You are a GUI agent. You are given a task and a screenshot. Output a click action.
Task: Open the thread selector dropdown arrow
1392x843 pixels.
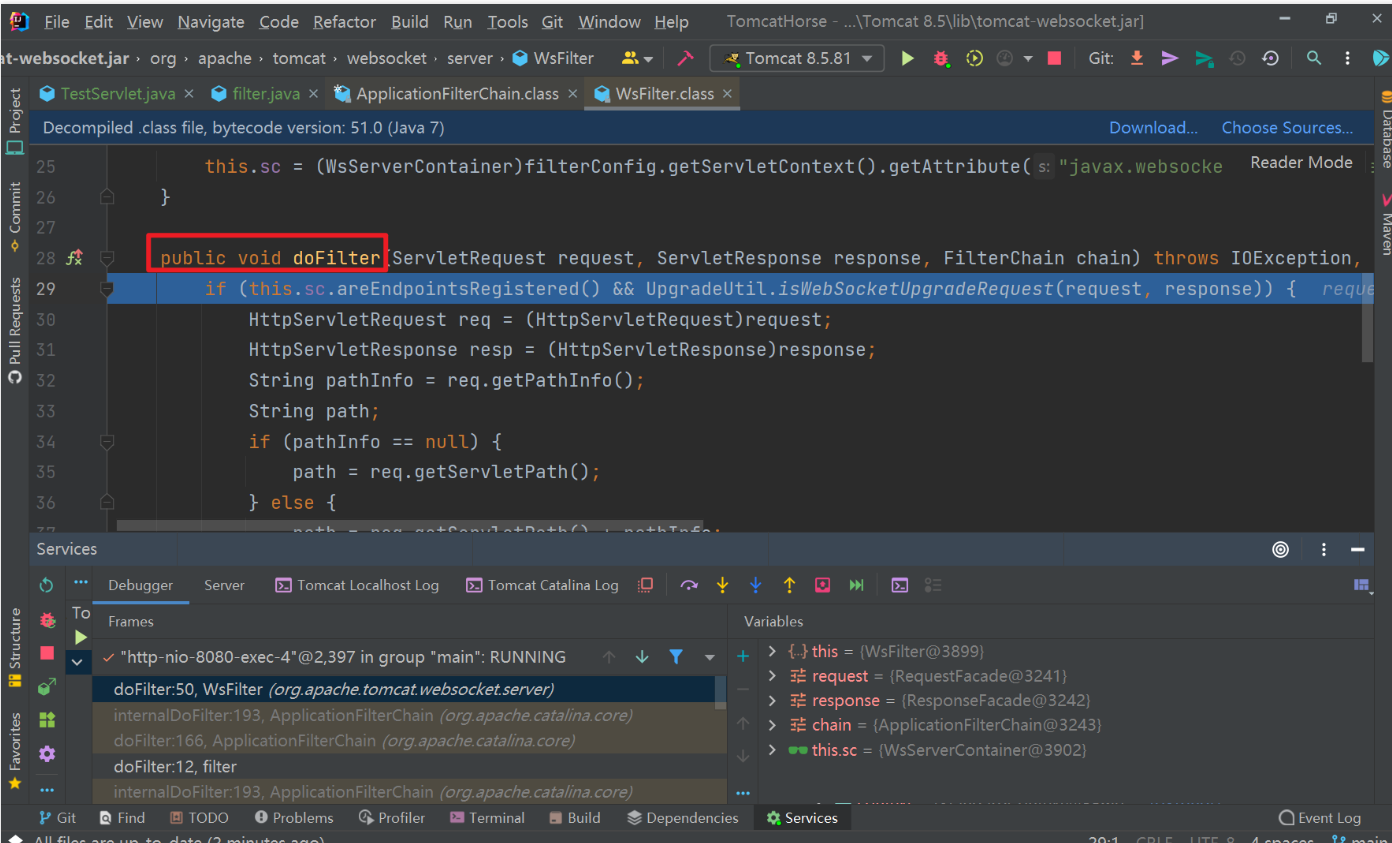(710, 657)
